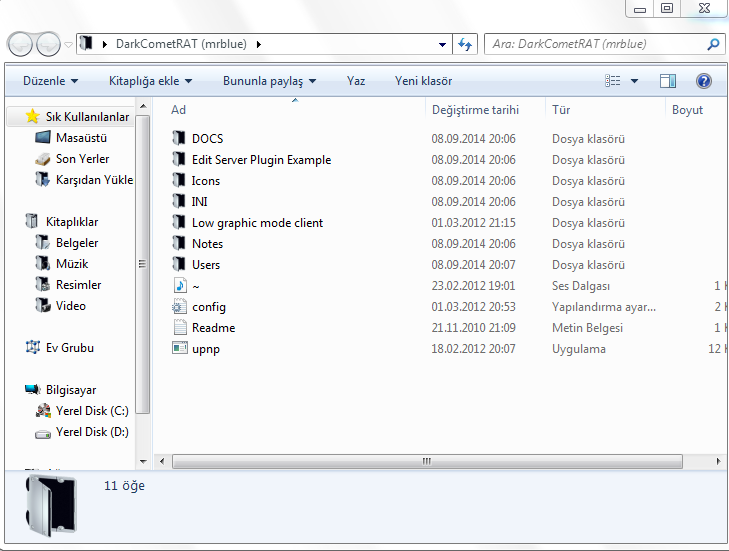Open the DOCS folder icon
The height and width of the screenshot is (551, 729).
(x=179, y=138)
